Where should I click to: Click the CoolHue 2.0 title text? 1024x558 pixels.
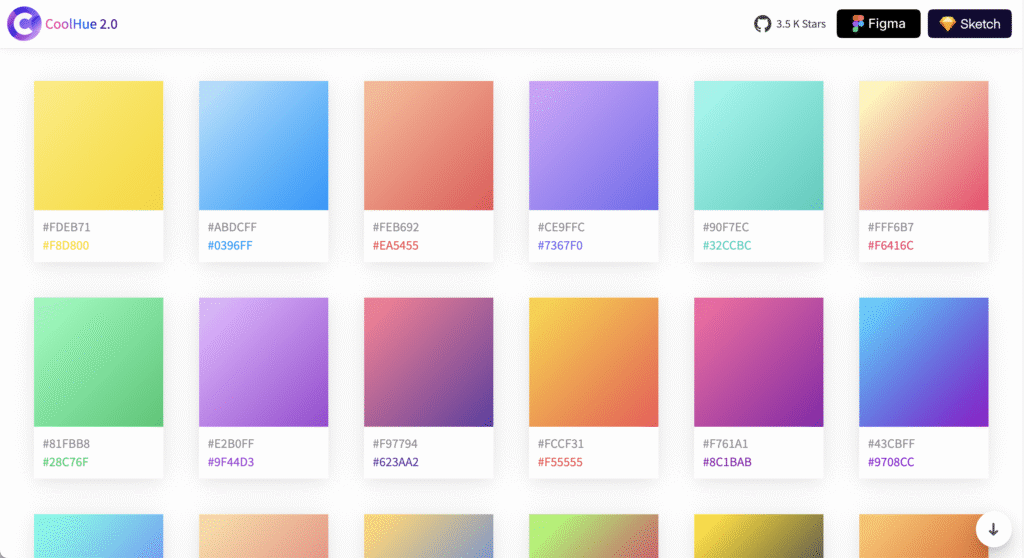[x=81, y=24]
